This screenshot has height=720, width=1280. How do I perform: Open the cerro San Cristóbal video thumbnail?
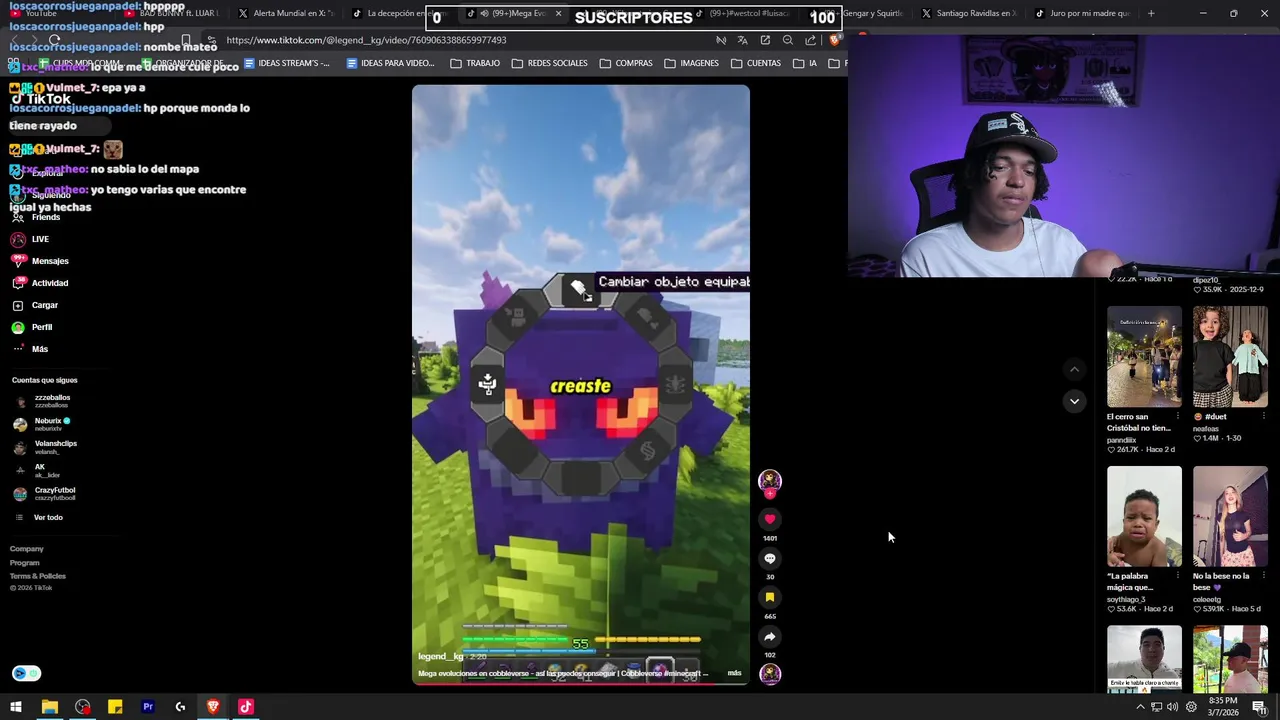[1144, 356]
